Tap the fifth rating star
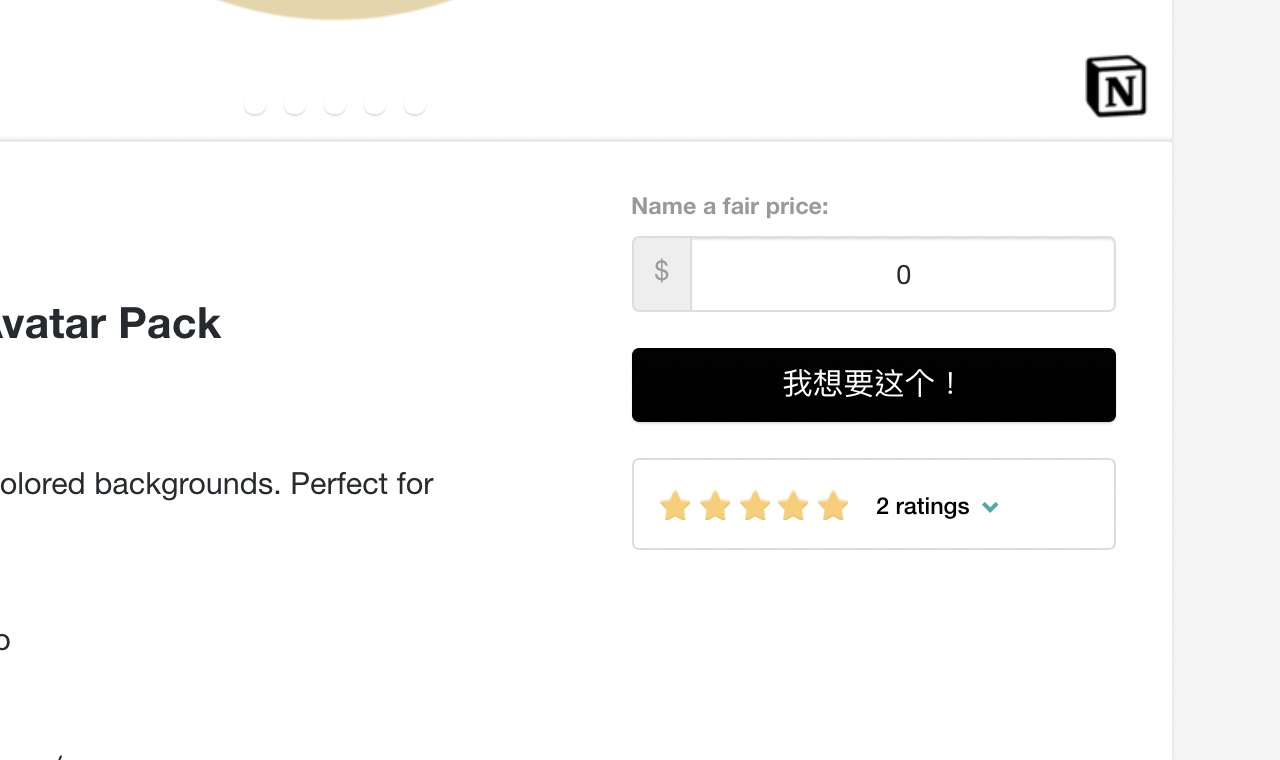 (833, 506)
